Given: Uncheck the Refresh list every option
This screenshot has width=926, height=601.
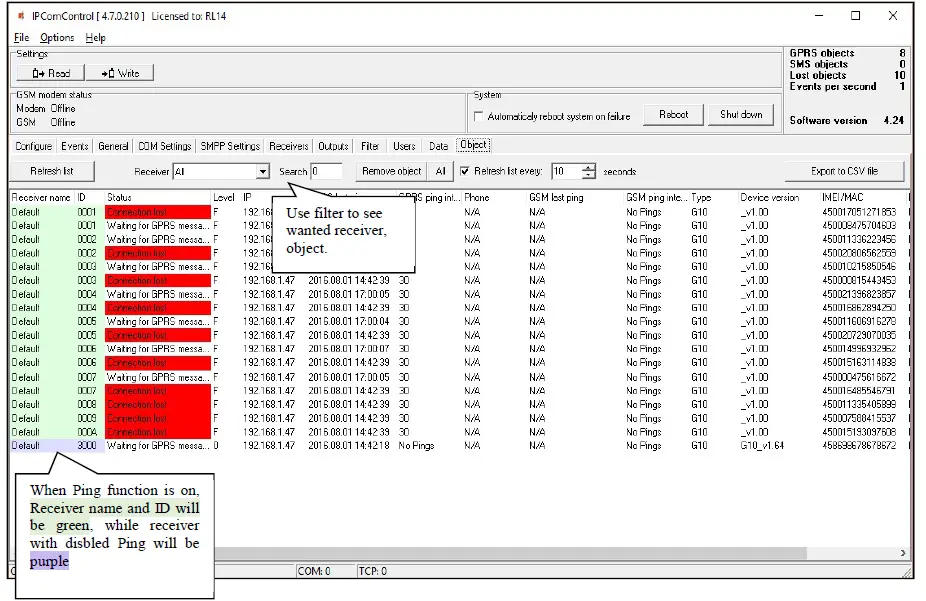Looking at the screenshot, I should coord(466,171).
